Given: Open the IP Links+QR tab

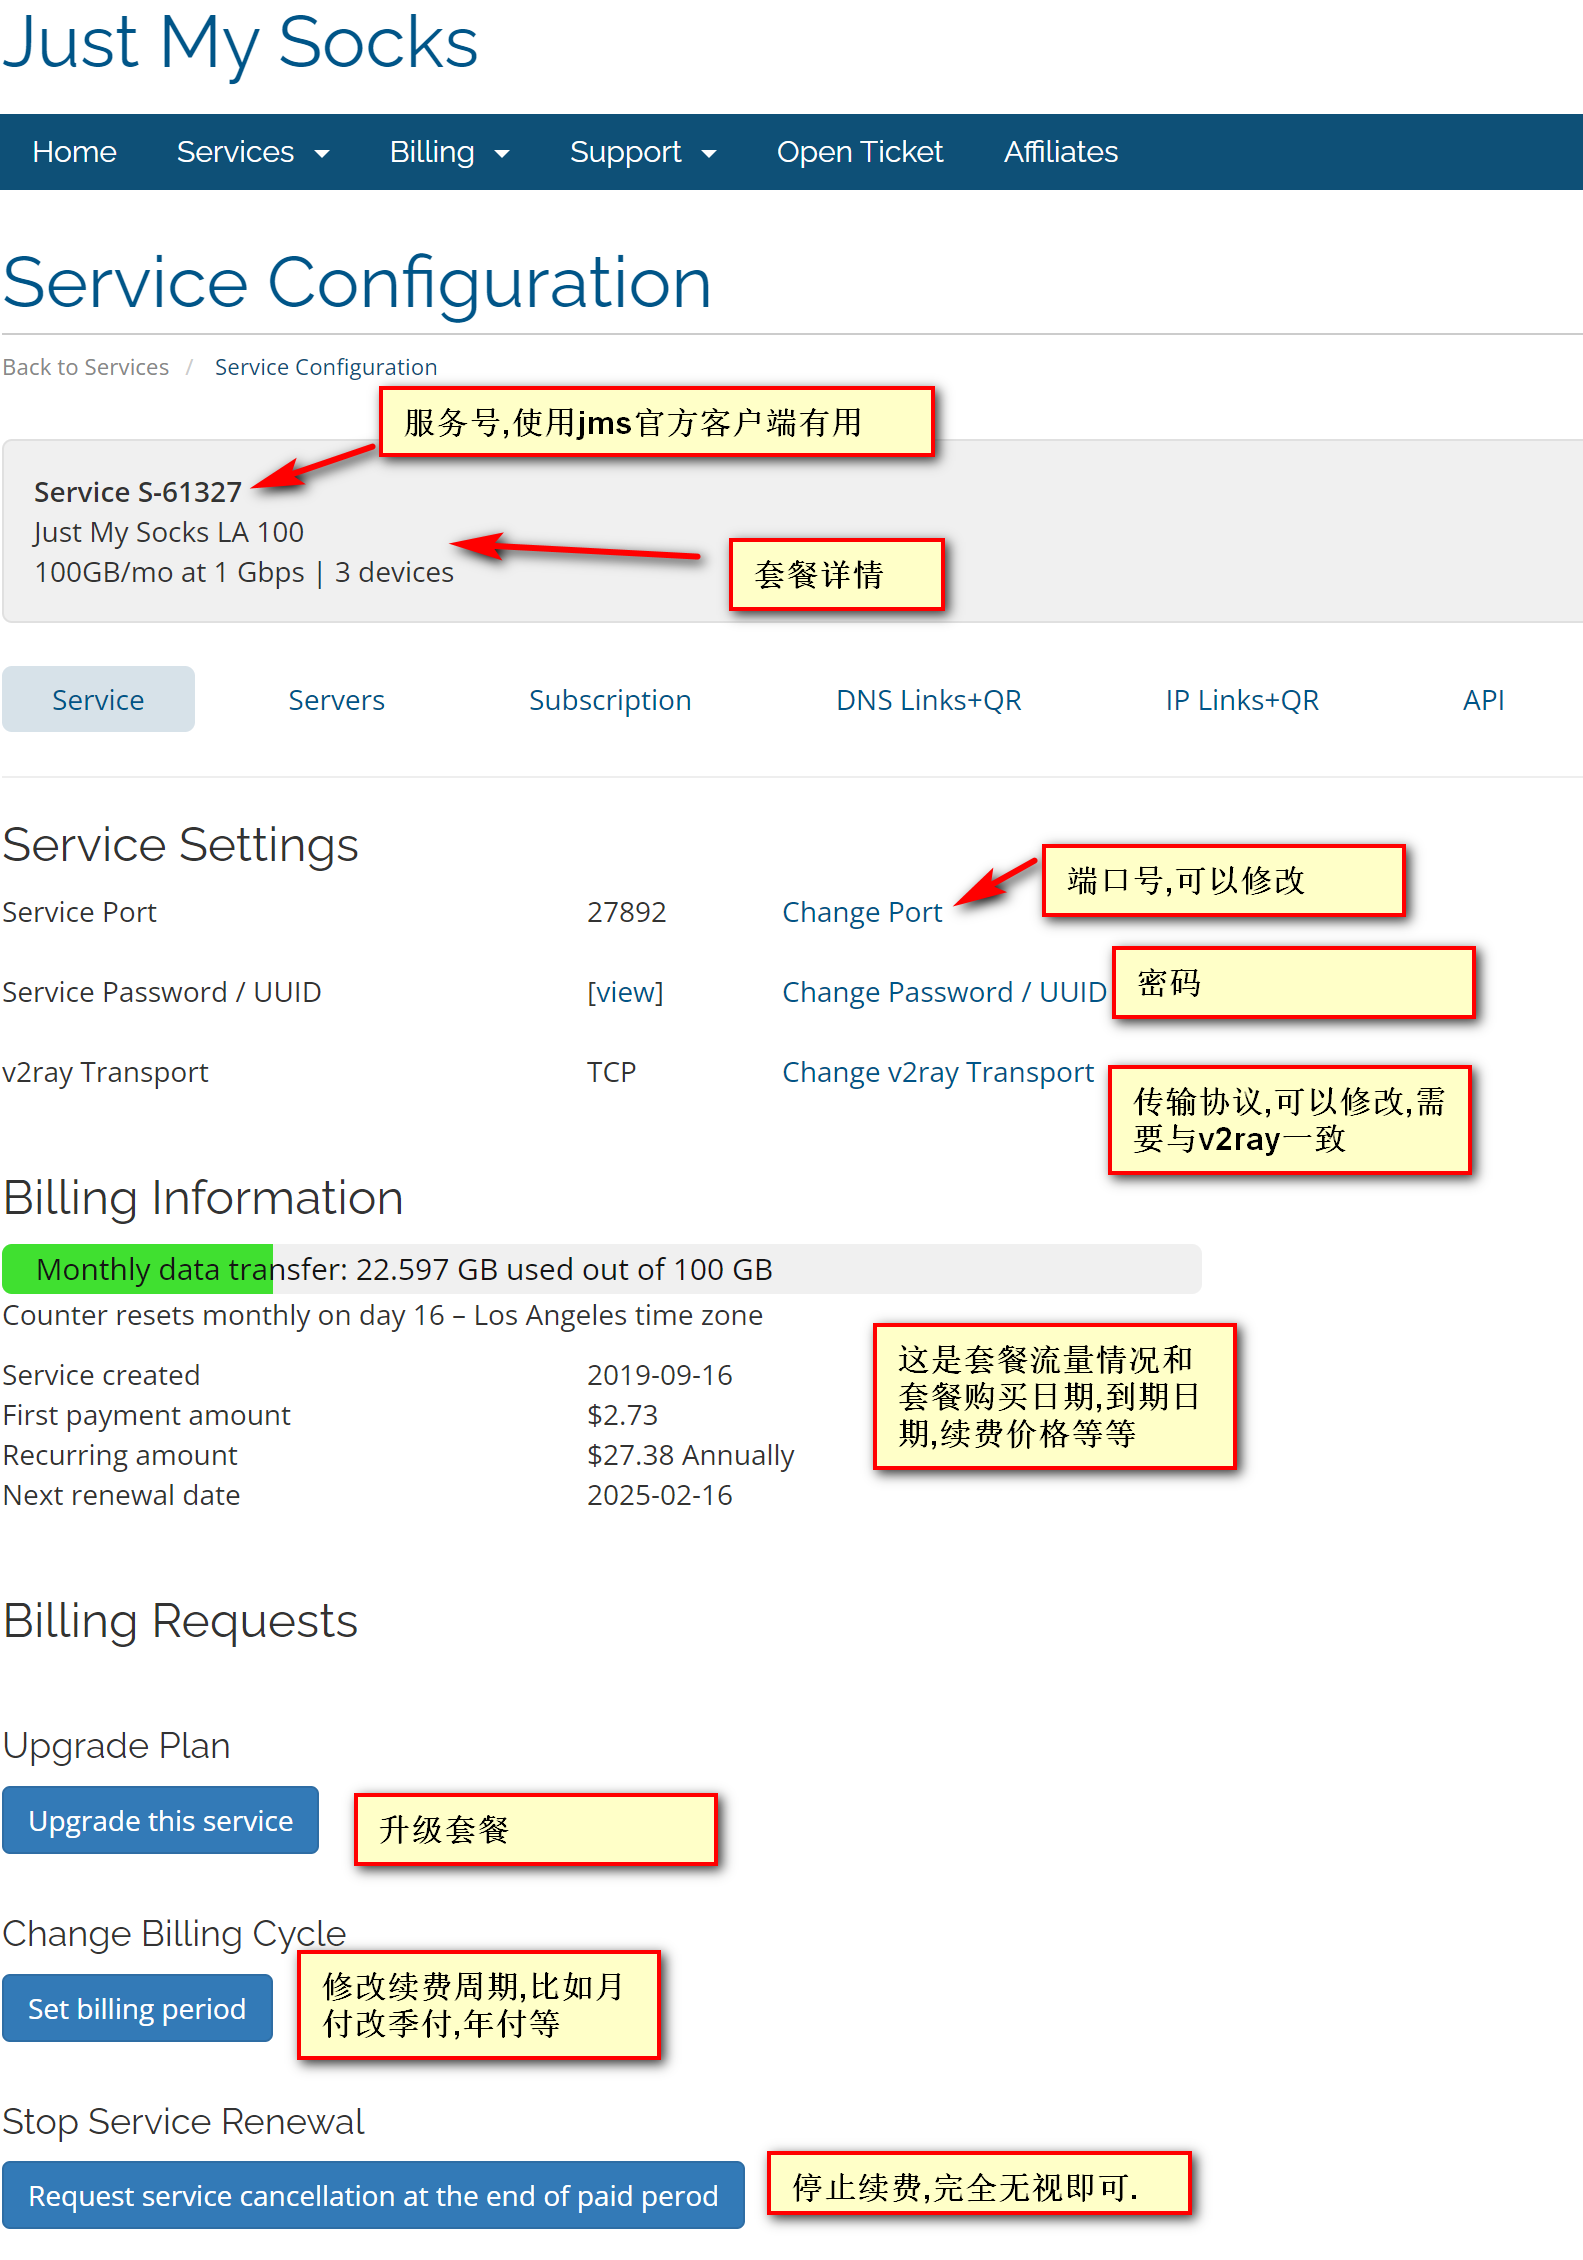Looking at the screenshot, I should 1242,700.
